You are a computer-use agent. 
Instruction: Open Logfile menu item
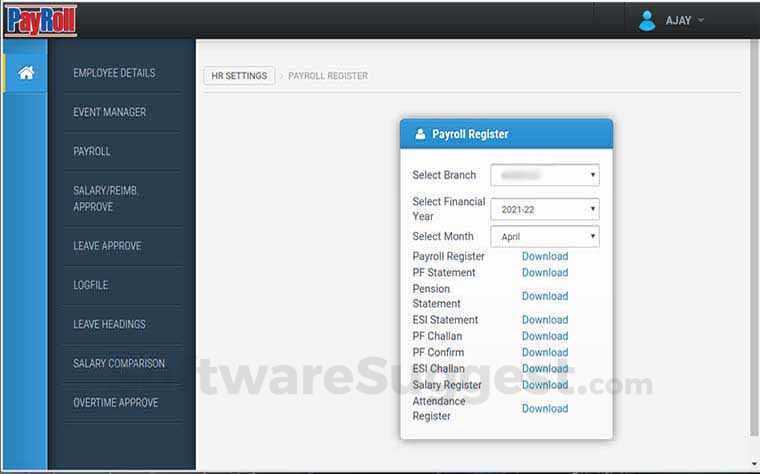91,285
